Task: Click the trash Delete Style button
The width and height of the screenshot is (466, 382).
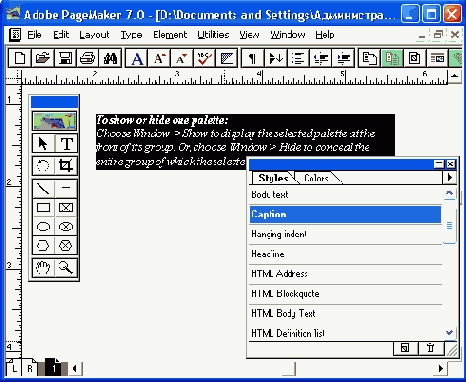Action: pyautogui.click(x=431, y=348)
